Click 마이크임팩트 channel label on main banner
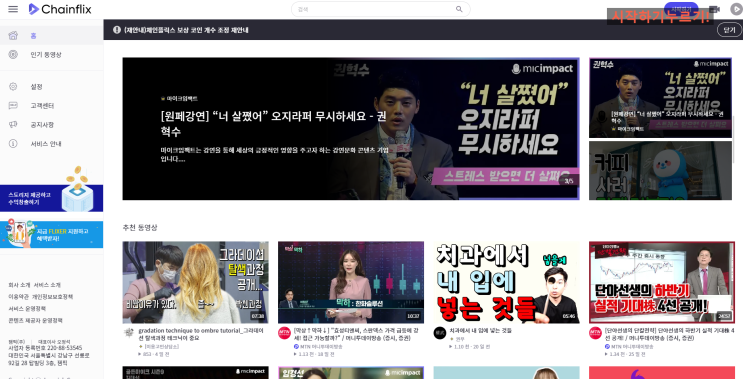The width and height of the screenshot is (743, 379). point(182,99)
